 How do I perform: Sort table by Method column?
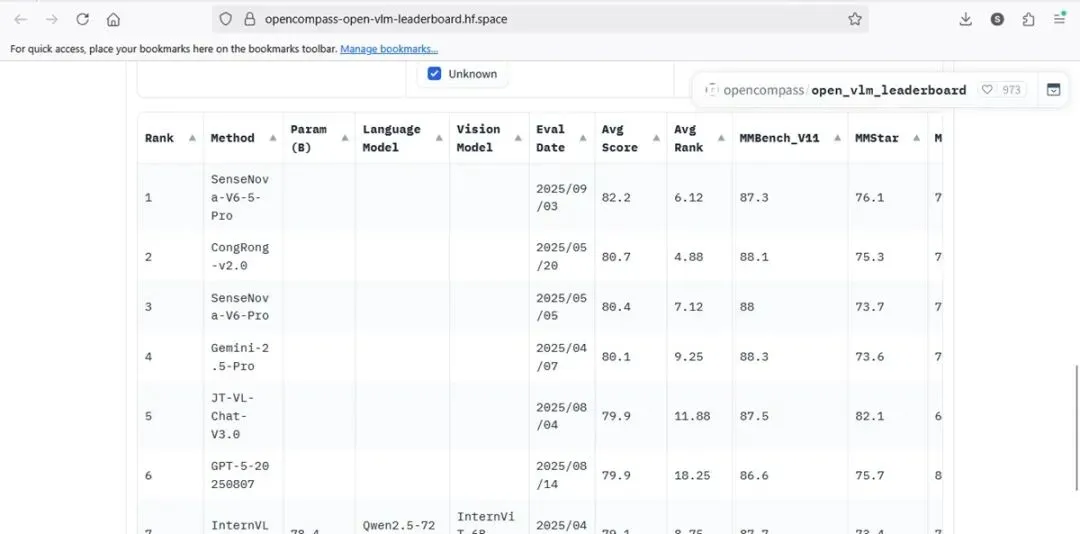(x=273, y=138)
